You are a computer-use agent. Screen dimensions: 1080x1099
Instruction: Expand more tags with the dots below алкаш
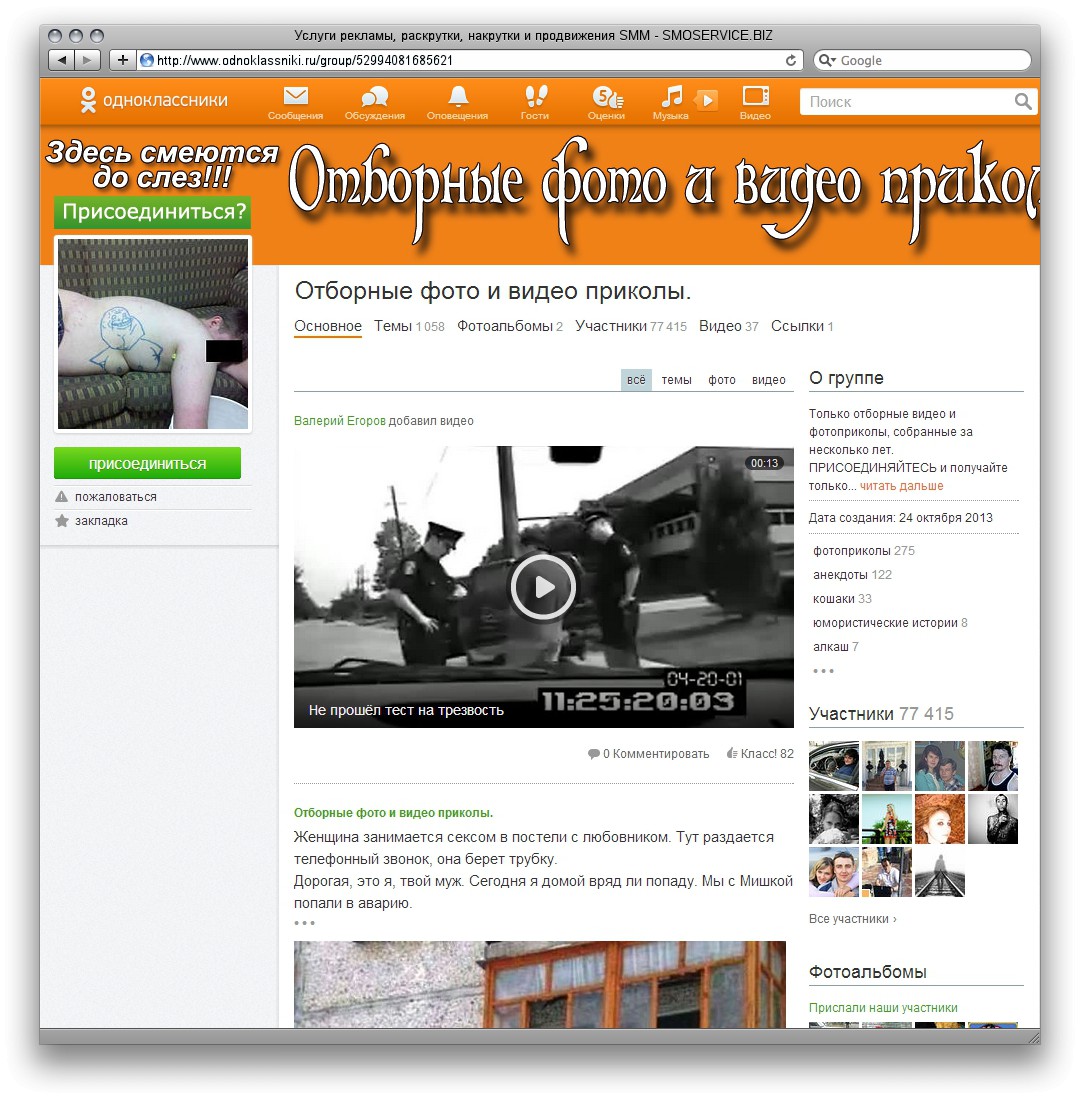point(823,671)
